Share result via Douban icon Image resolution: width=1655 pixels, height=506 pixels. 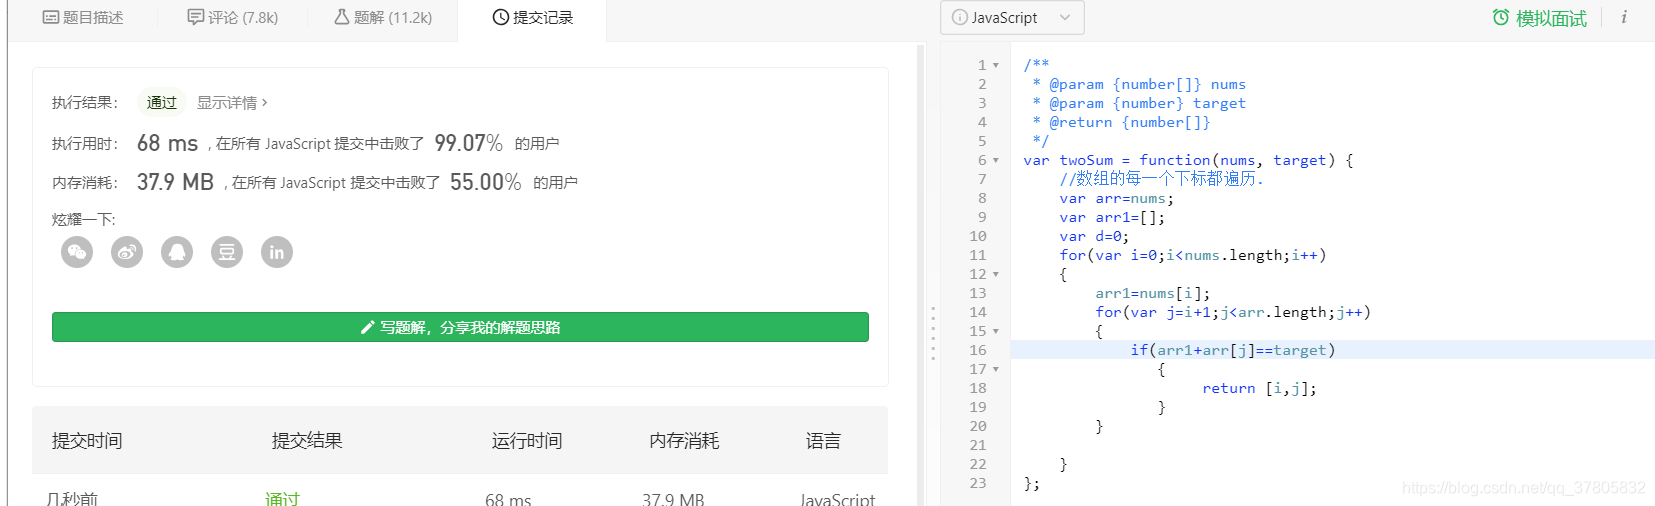[x=227, y=252]
